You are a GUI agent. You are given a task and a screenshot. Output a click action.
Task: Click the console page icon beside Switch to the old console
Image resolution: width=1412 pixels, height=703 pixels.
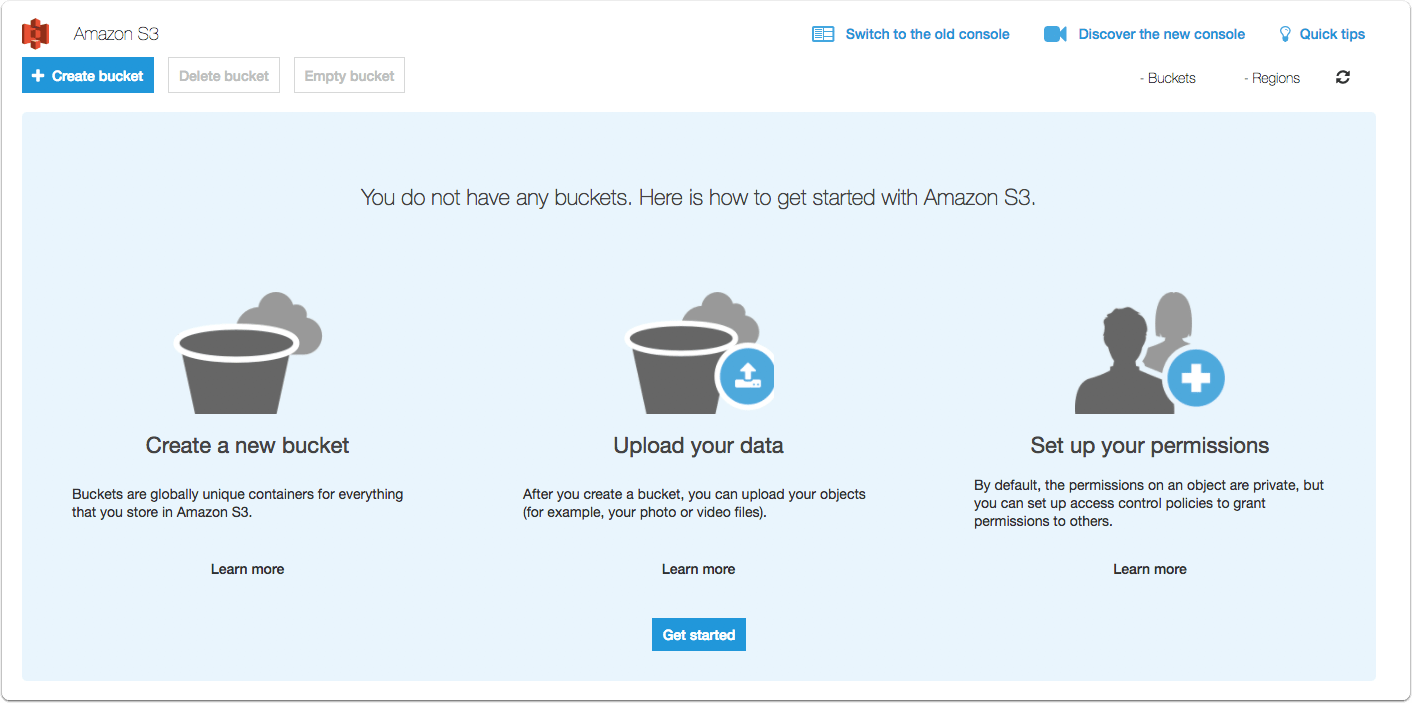[x=823, y=33]
